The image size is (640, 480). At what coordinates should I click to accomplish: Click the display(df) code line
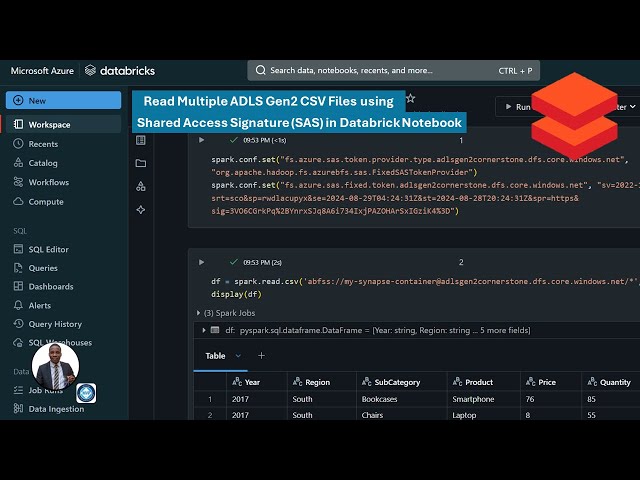click(x=236, y=294)
